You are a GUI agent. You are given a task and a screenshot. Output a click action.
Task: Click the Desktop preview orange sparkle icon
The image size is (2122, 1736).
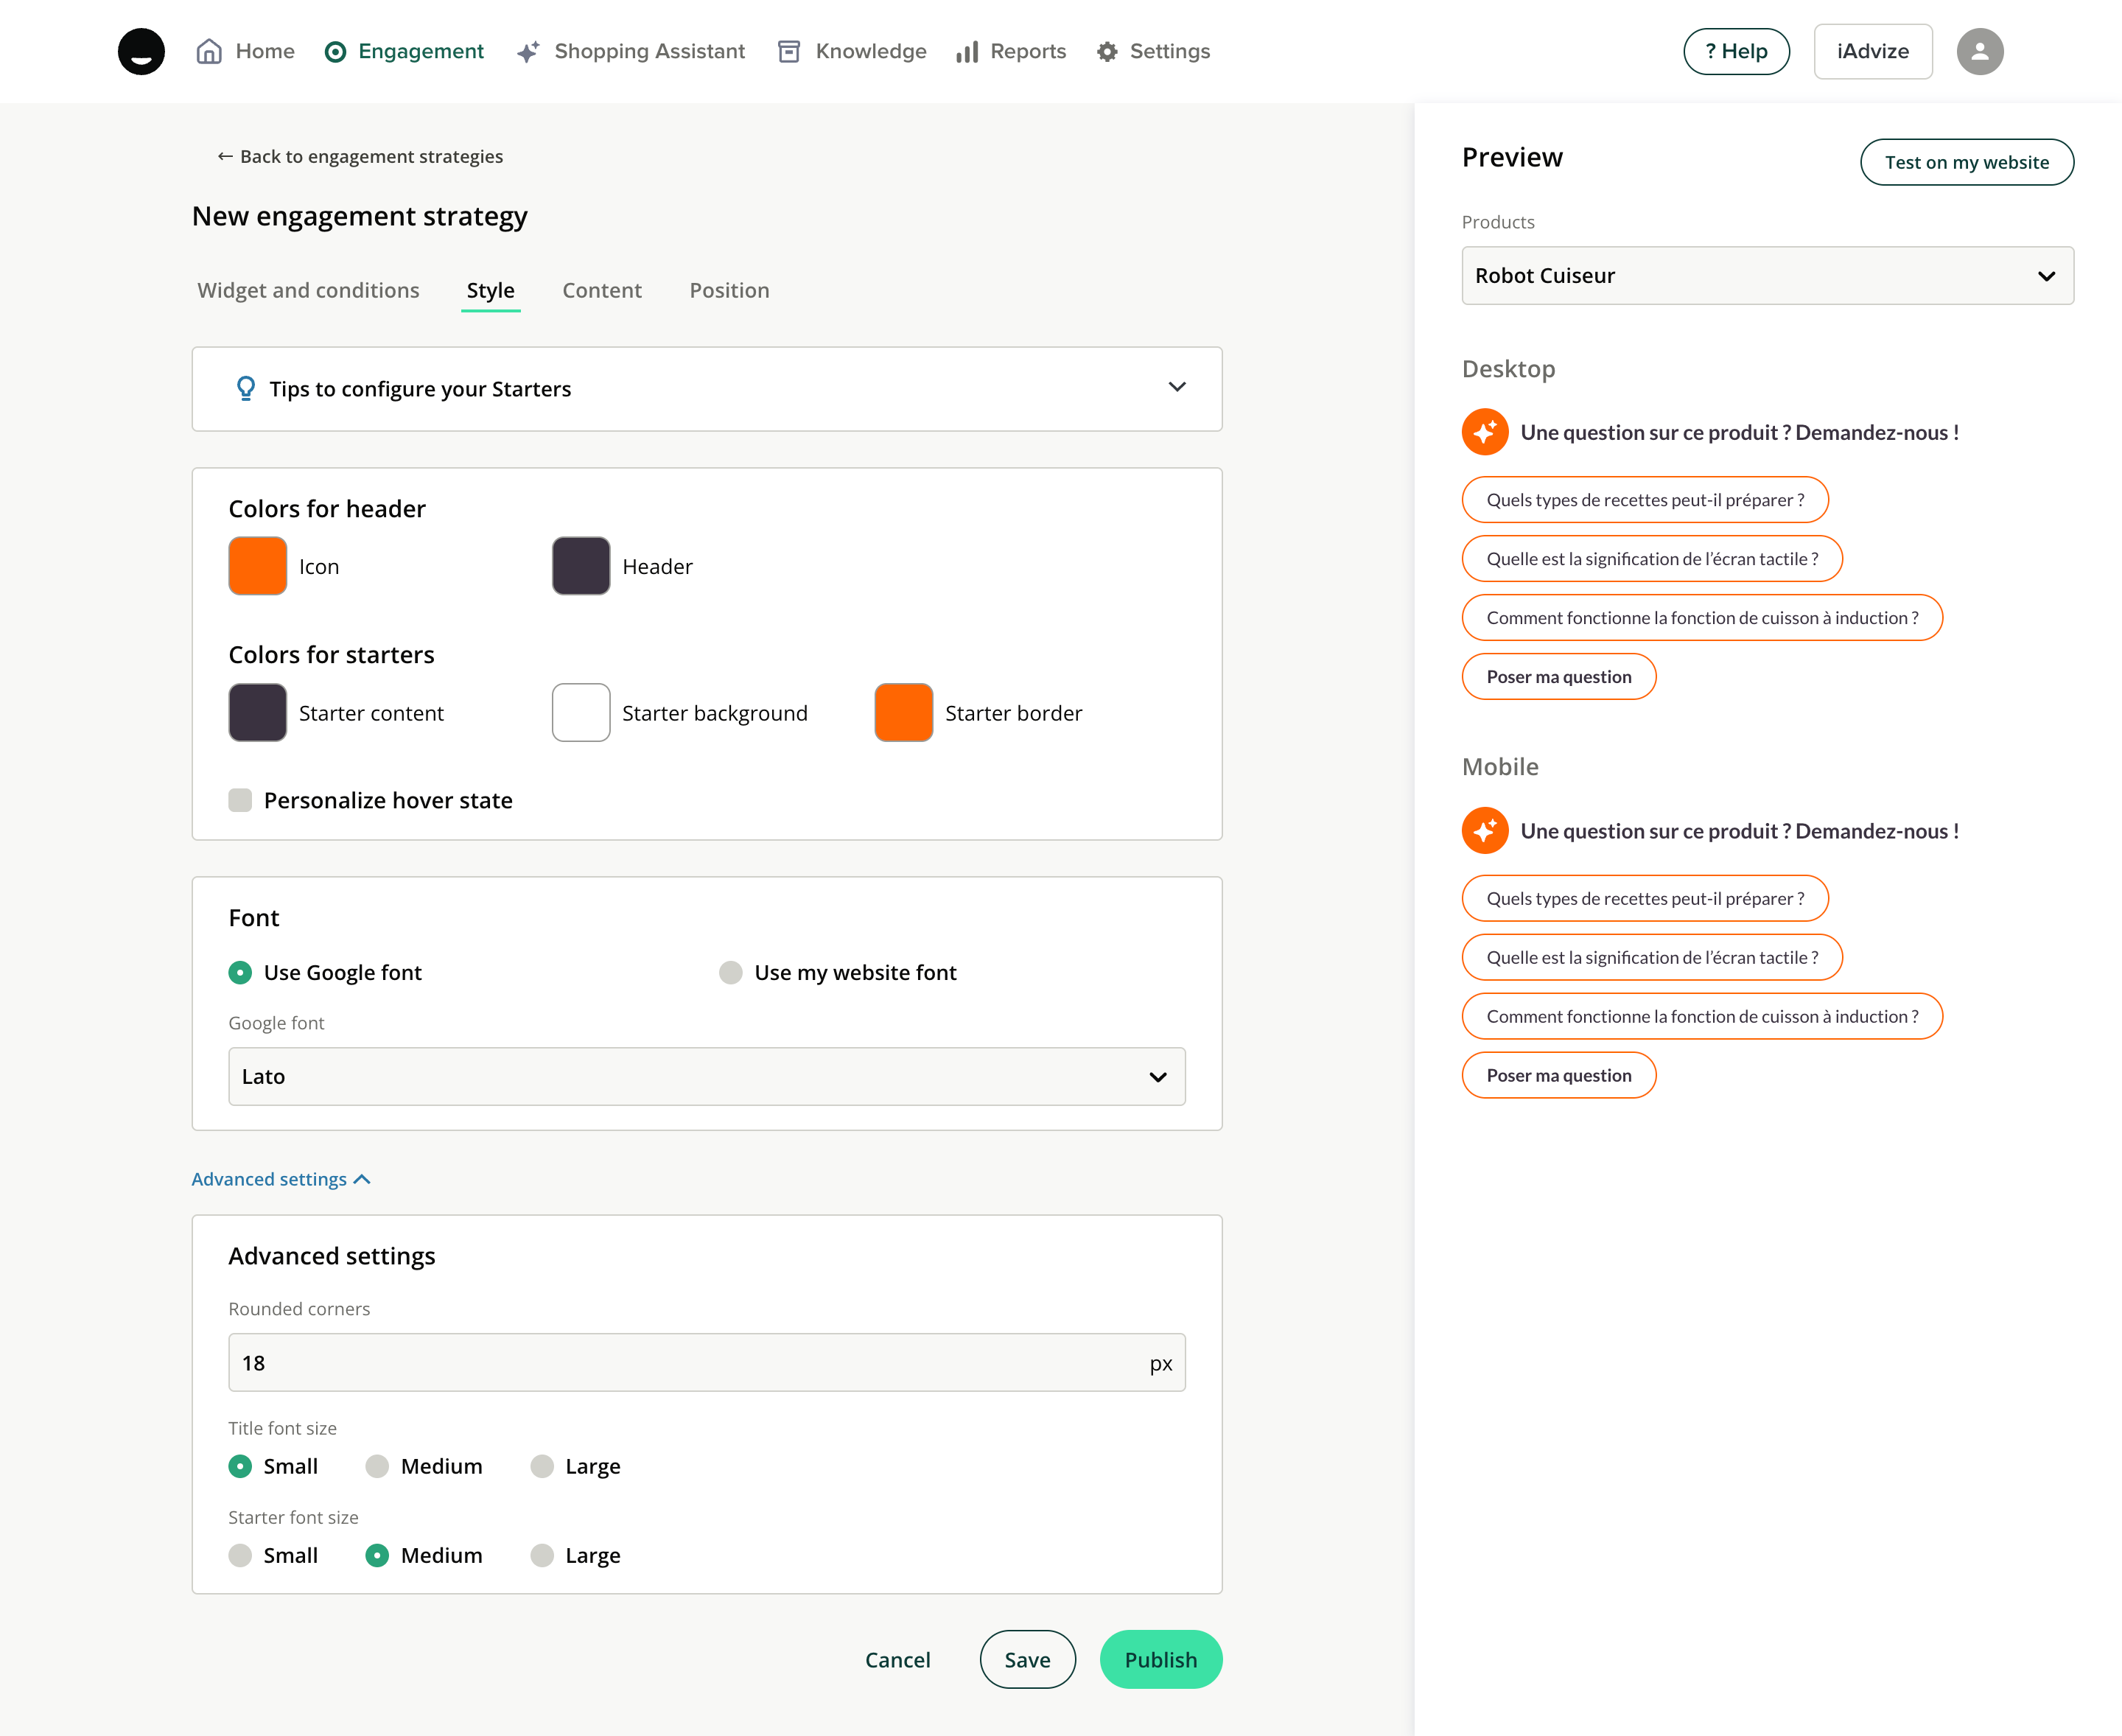pos(1485,432)
